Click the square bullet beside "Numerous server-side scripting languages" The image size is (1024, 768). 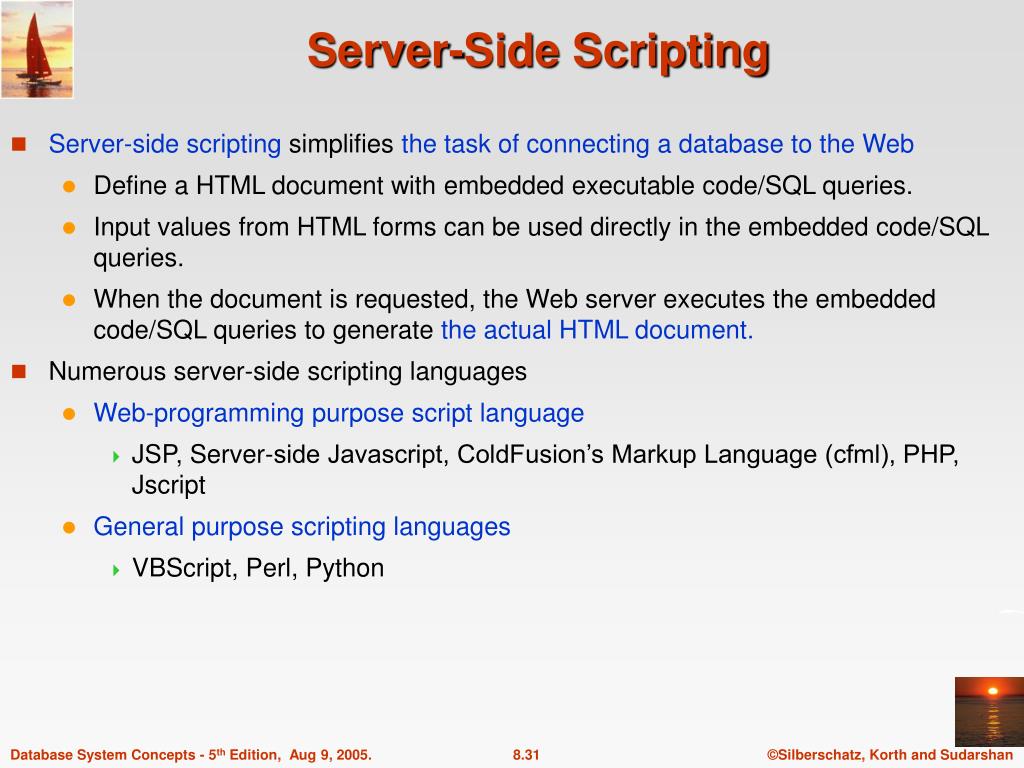(x=18, y=372)
